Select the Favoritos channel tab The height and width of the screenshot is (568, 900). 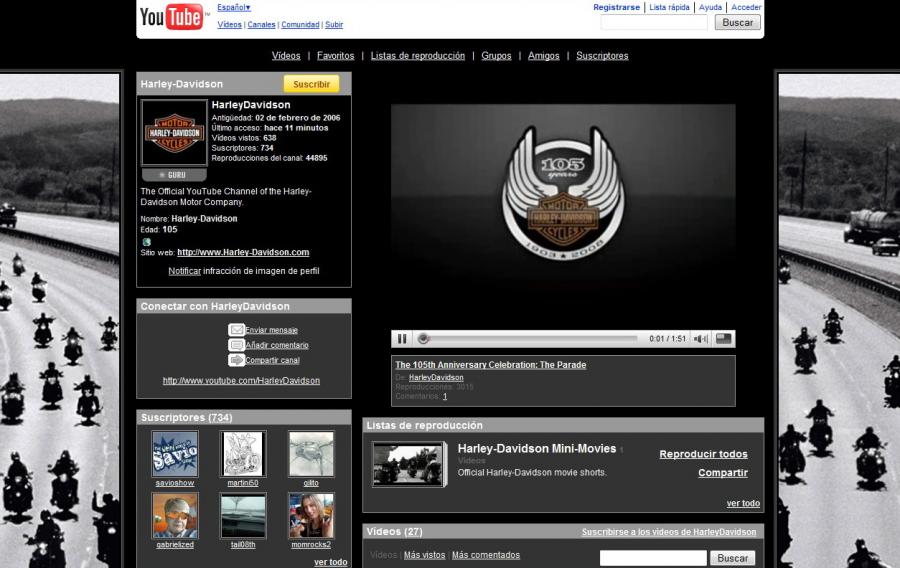(x=335, y=56)
